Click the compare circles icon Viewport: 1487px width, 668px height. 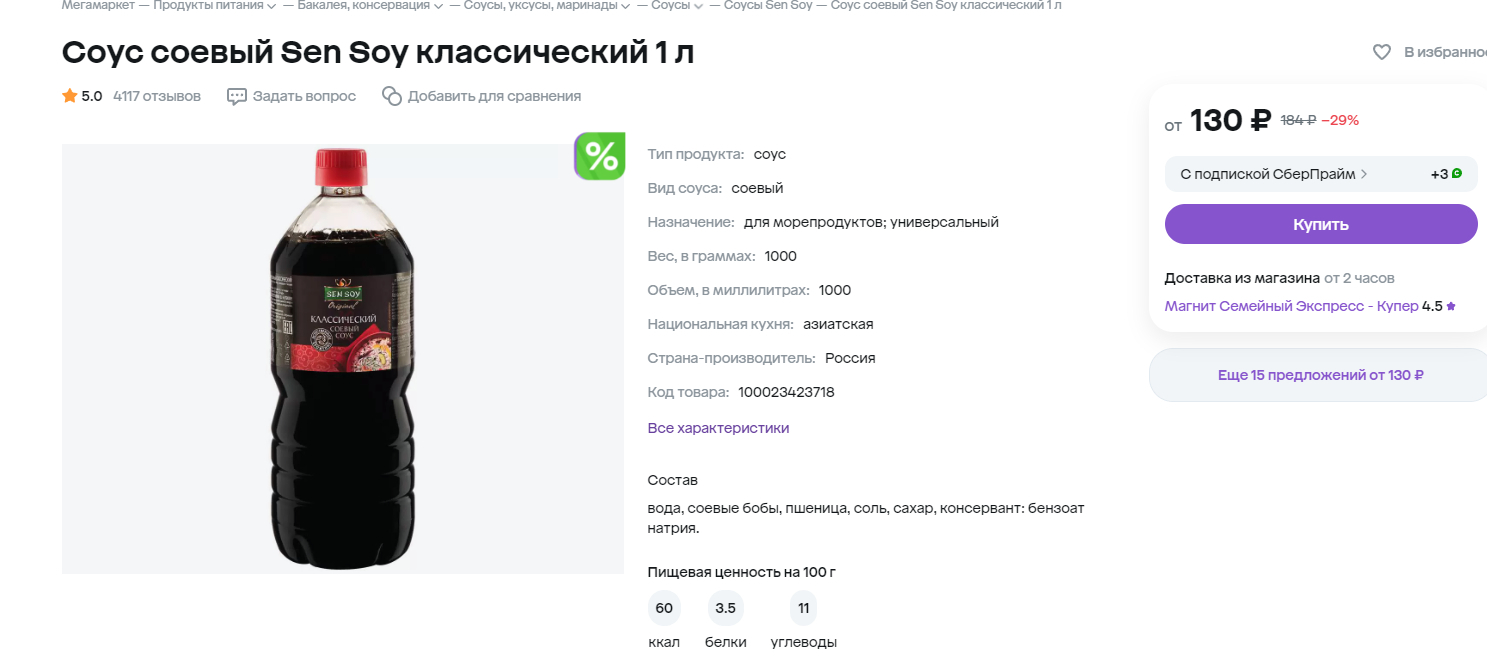point(392,96)
